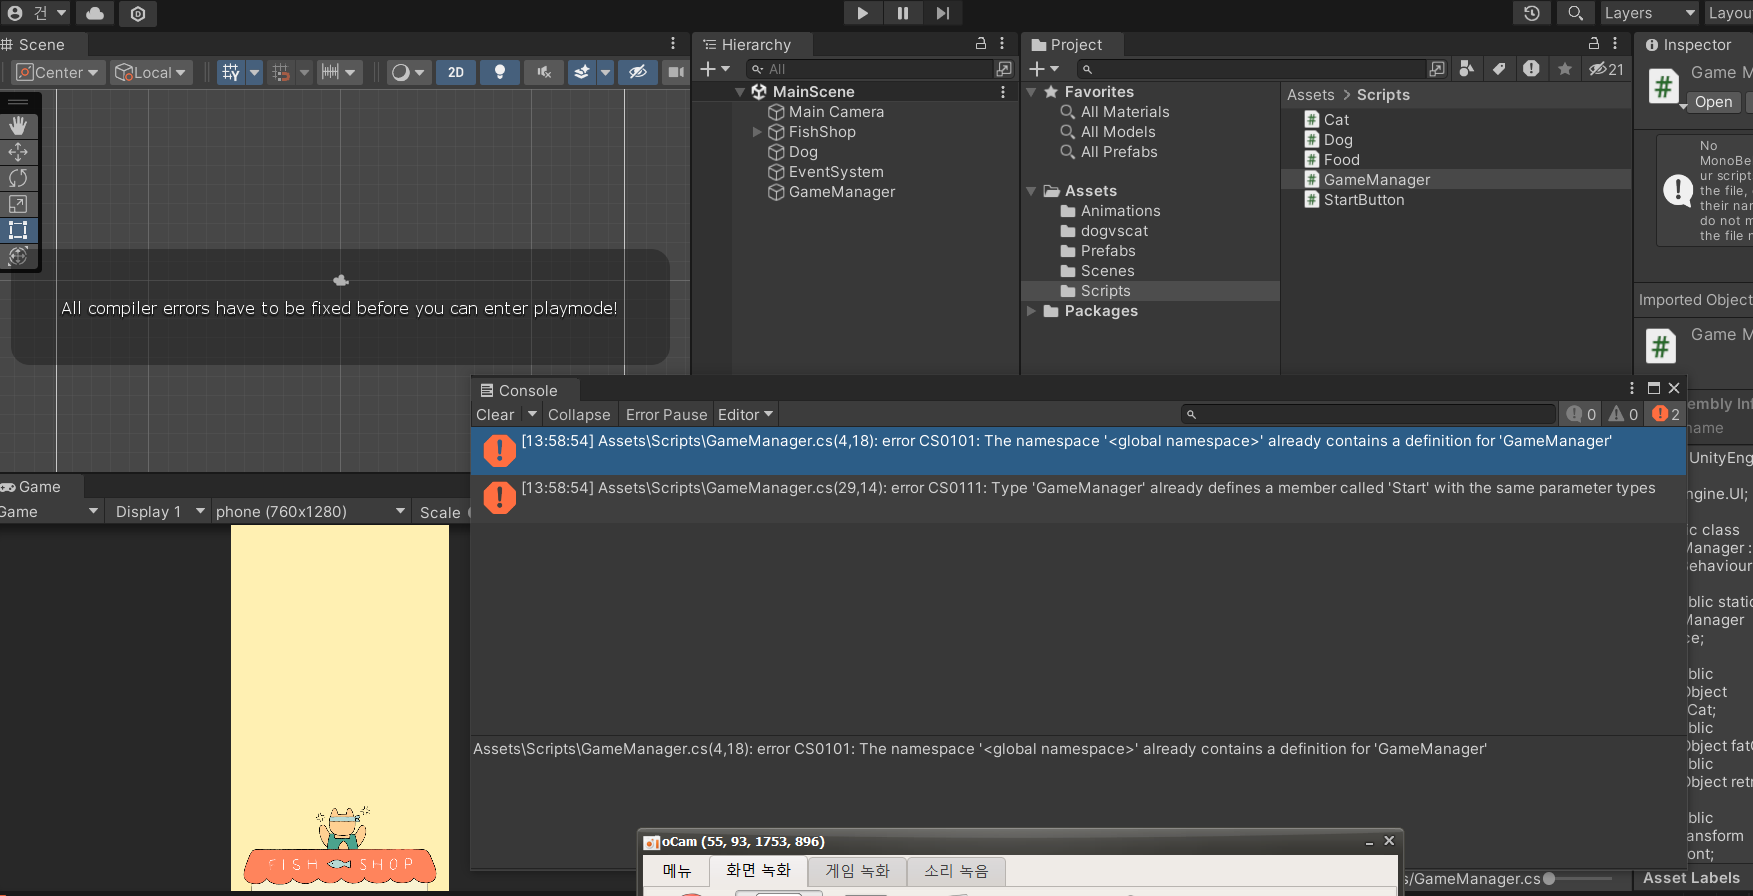Open Hierarchy panel more options menu

pos(1002,44)
